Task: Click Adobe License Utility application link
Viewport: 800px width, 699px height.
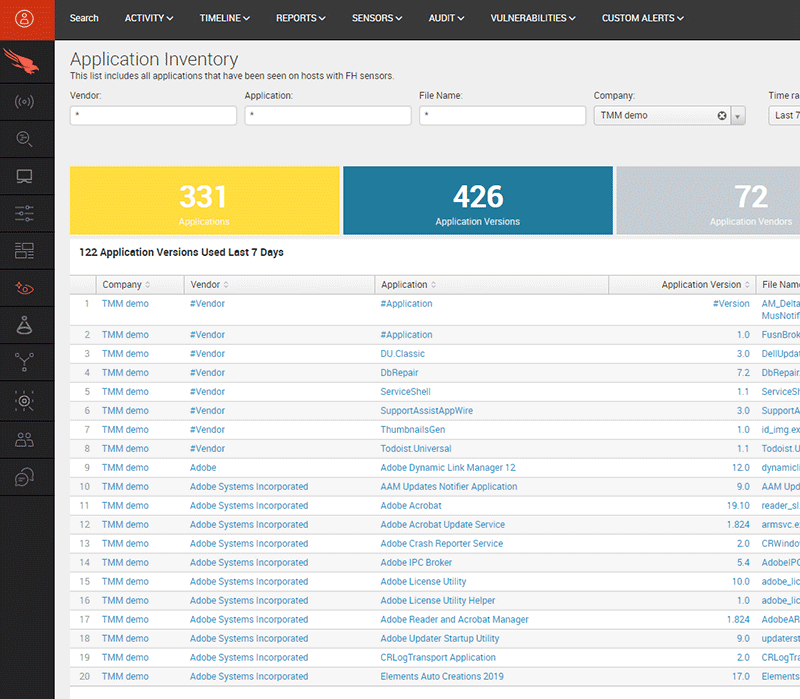Action: click(423, 582)
